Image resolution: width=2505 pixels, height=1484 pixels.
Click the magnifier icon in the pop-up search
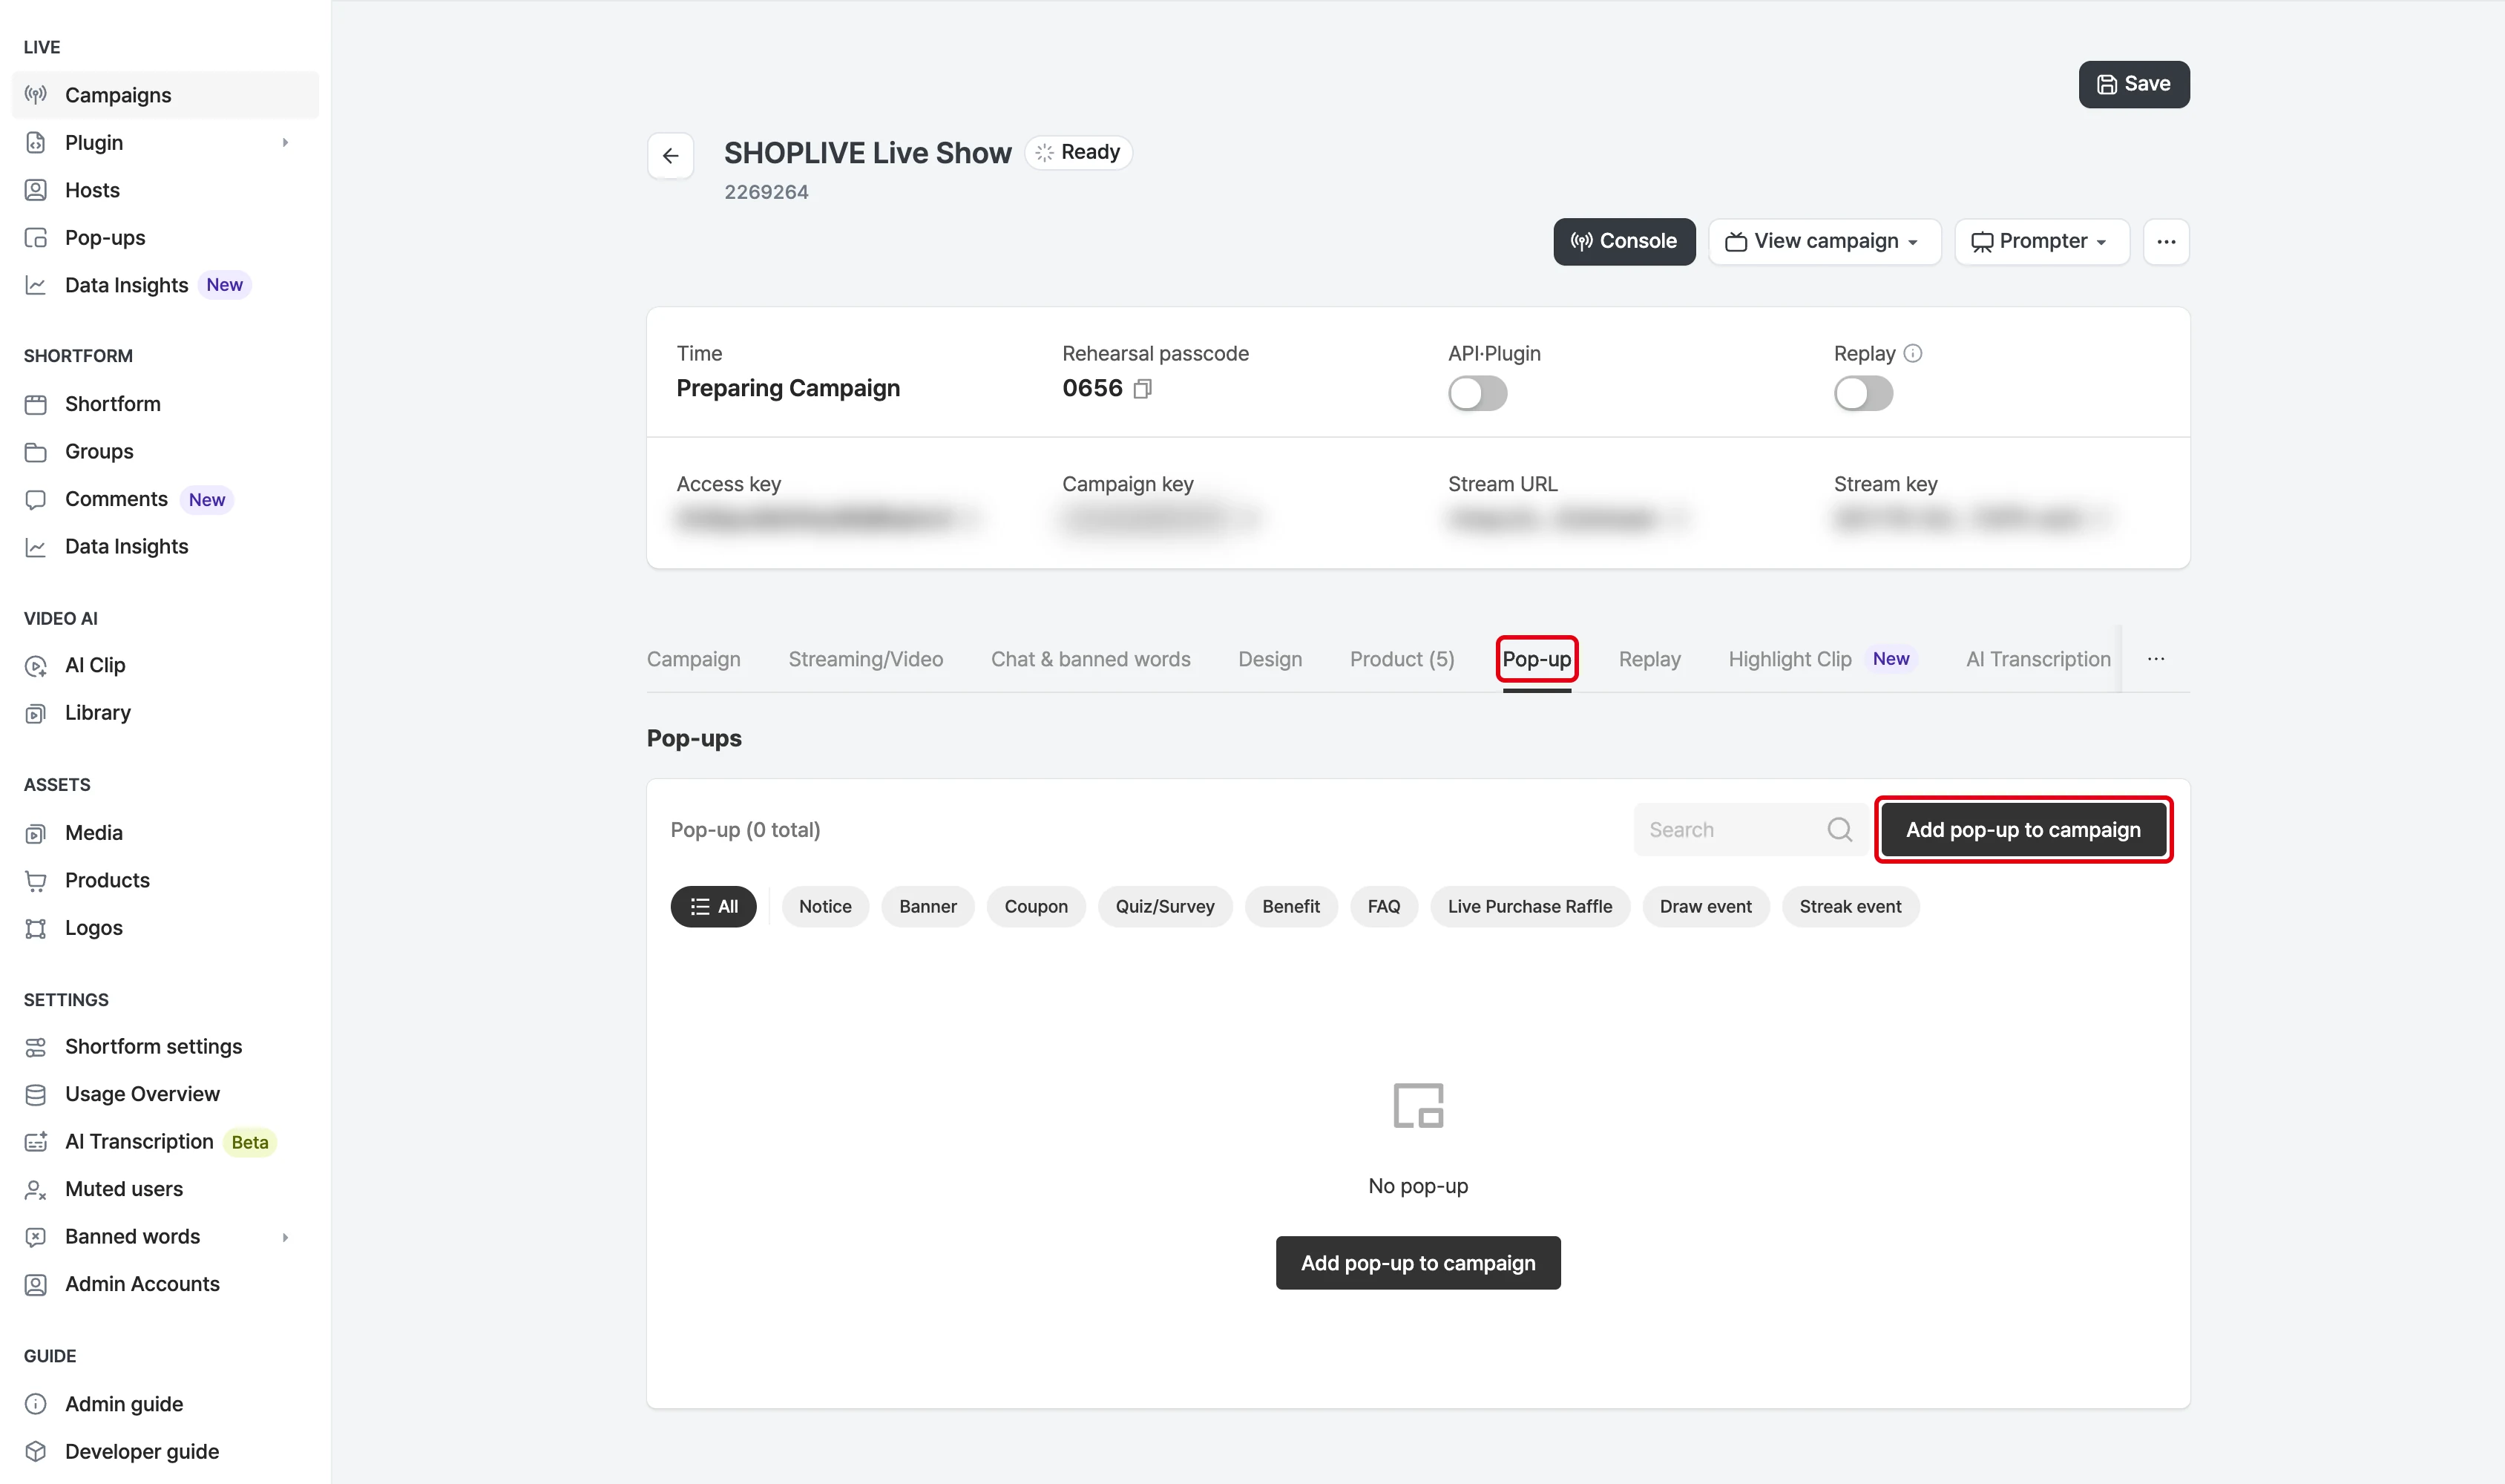click(1839, 829)
